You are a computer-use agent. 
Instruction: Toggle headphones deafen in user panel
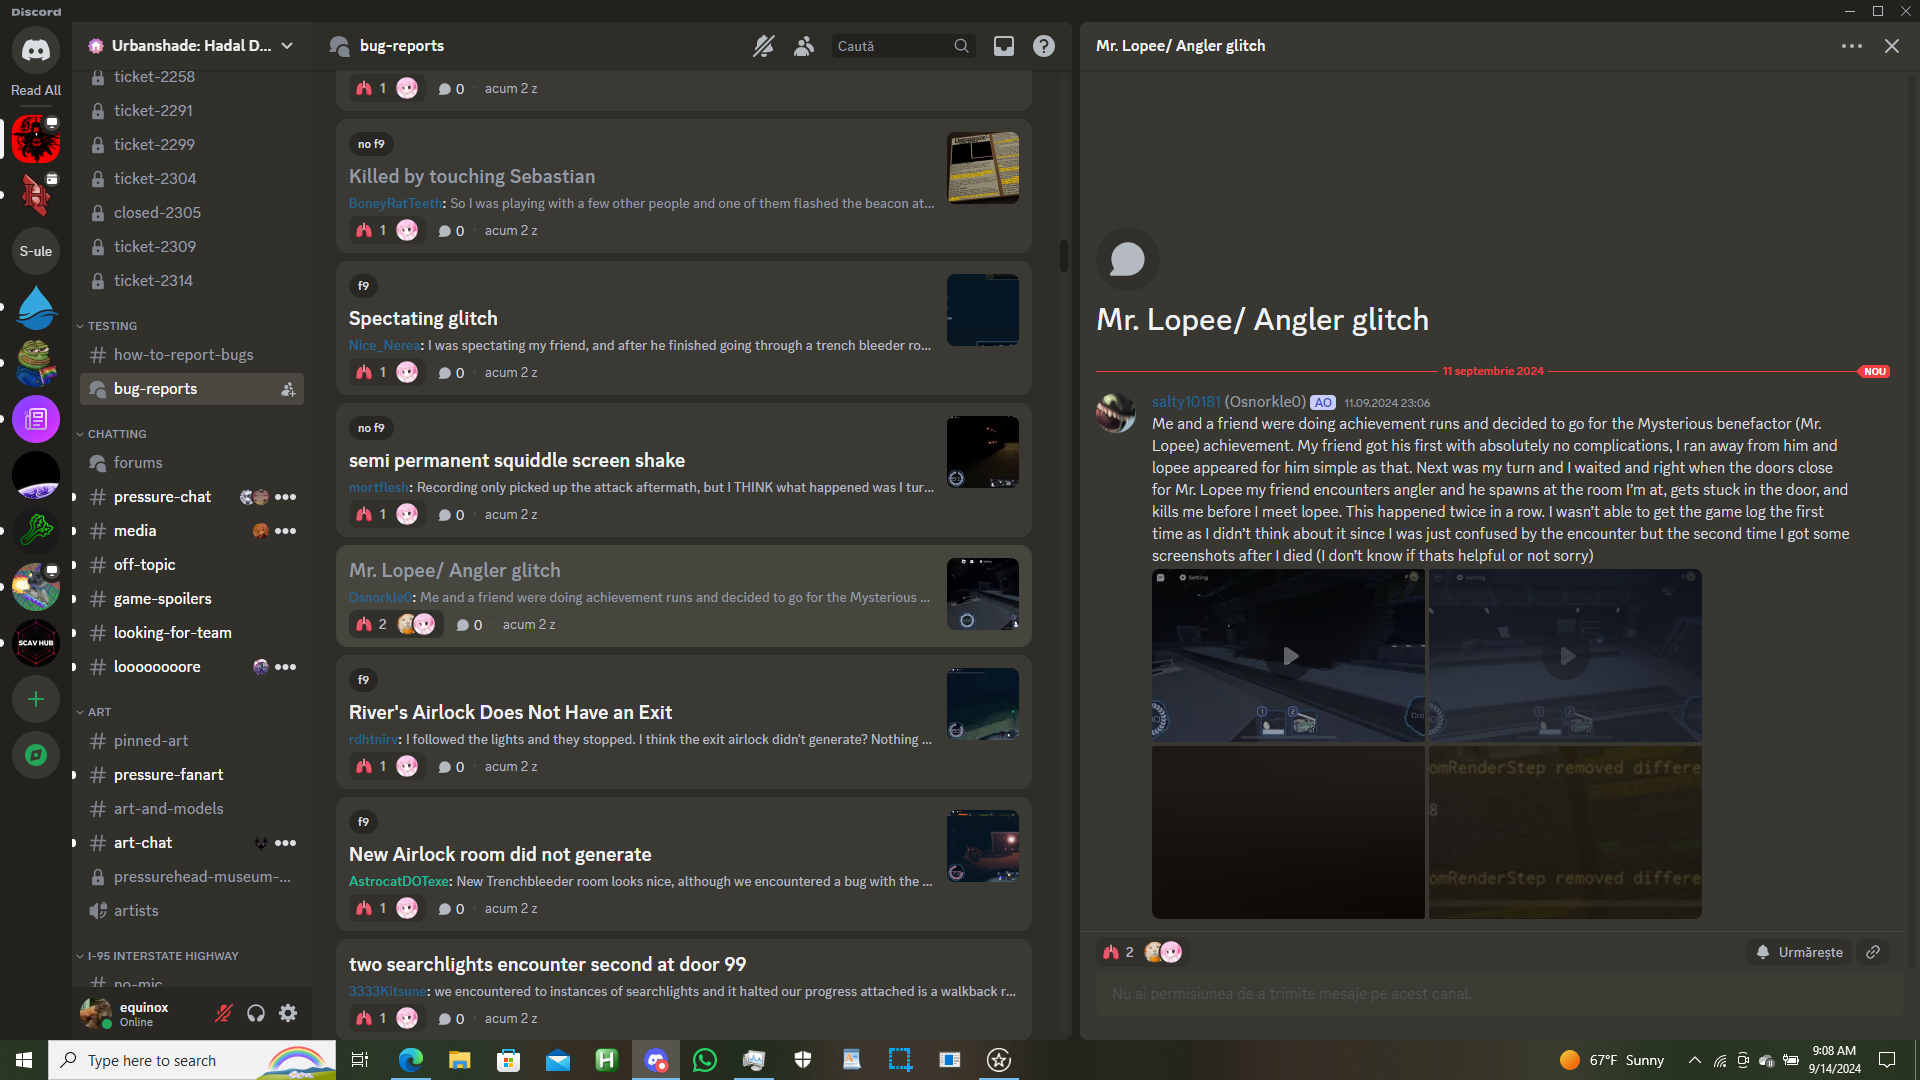256,1013
